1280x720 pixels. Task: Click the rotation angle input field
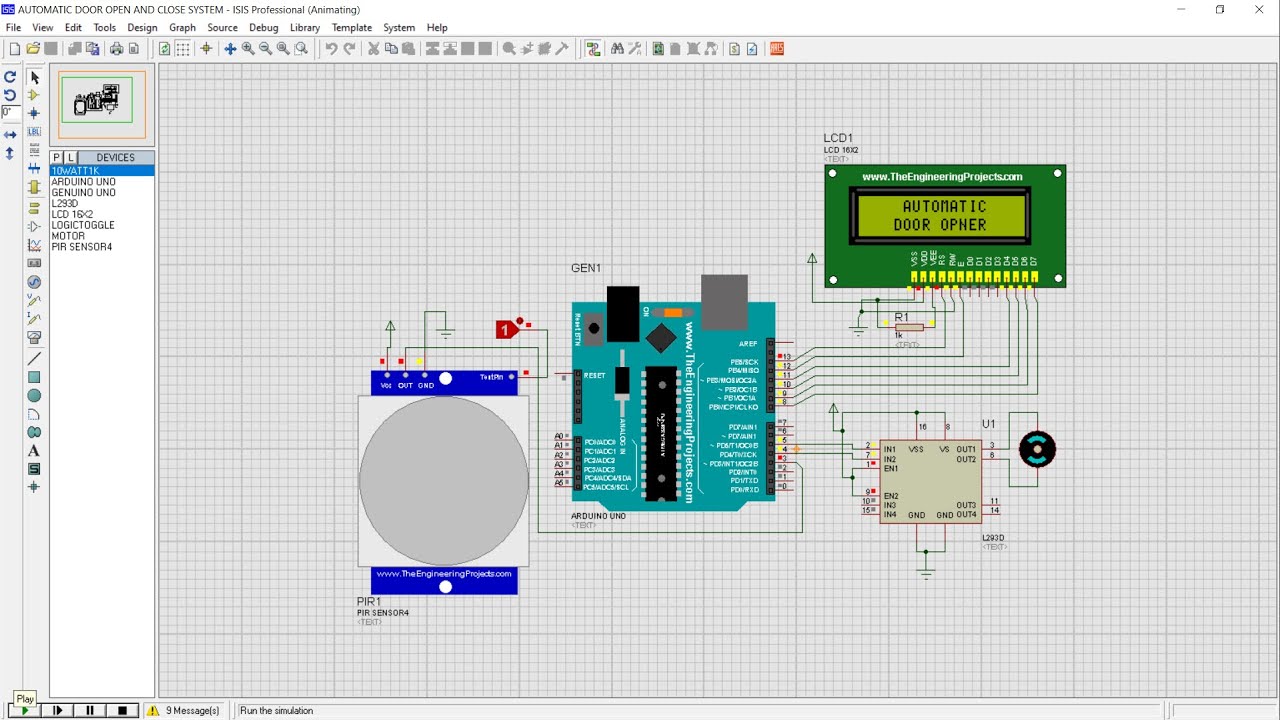pos(10,113)
